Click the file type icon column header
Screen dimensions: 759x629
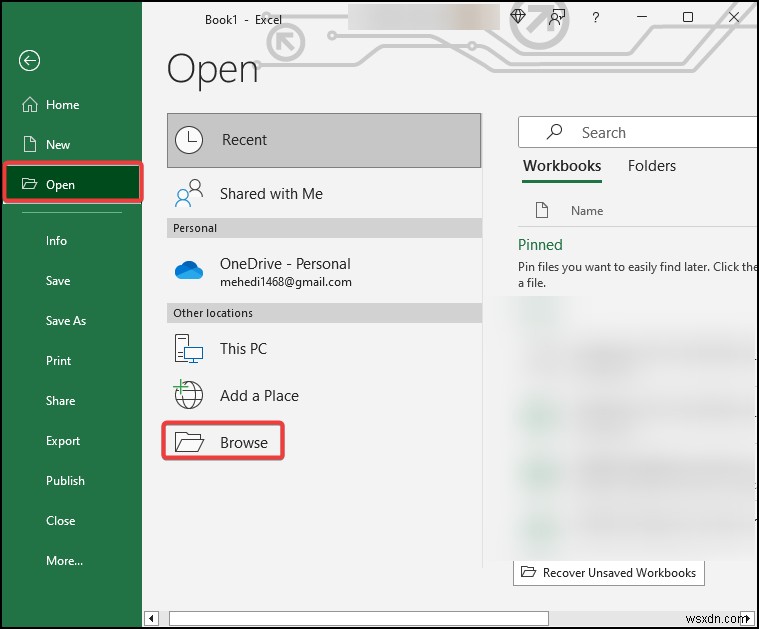coord(542,210)
